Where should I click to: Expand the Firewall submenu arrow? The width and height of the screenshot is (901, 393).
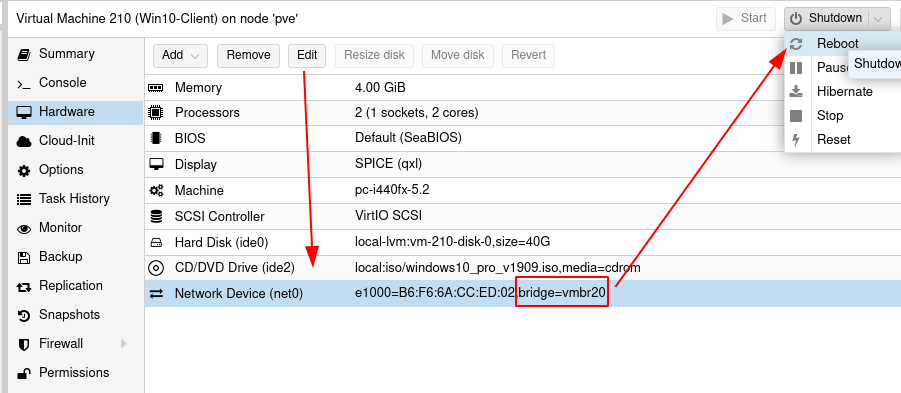coord(123,344)
